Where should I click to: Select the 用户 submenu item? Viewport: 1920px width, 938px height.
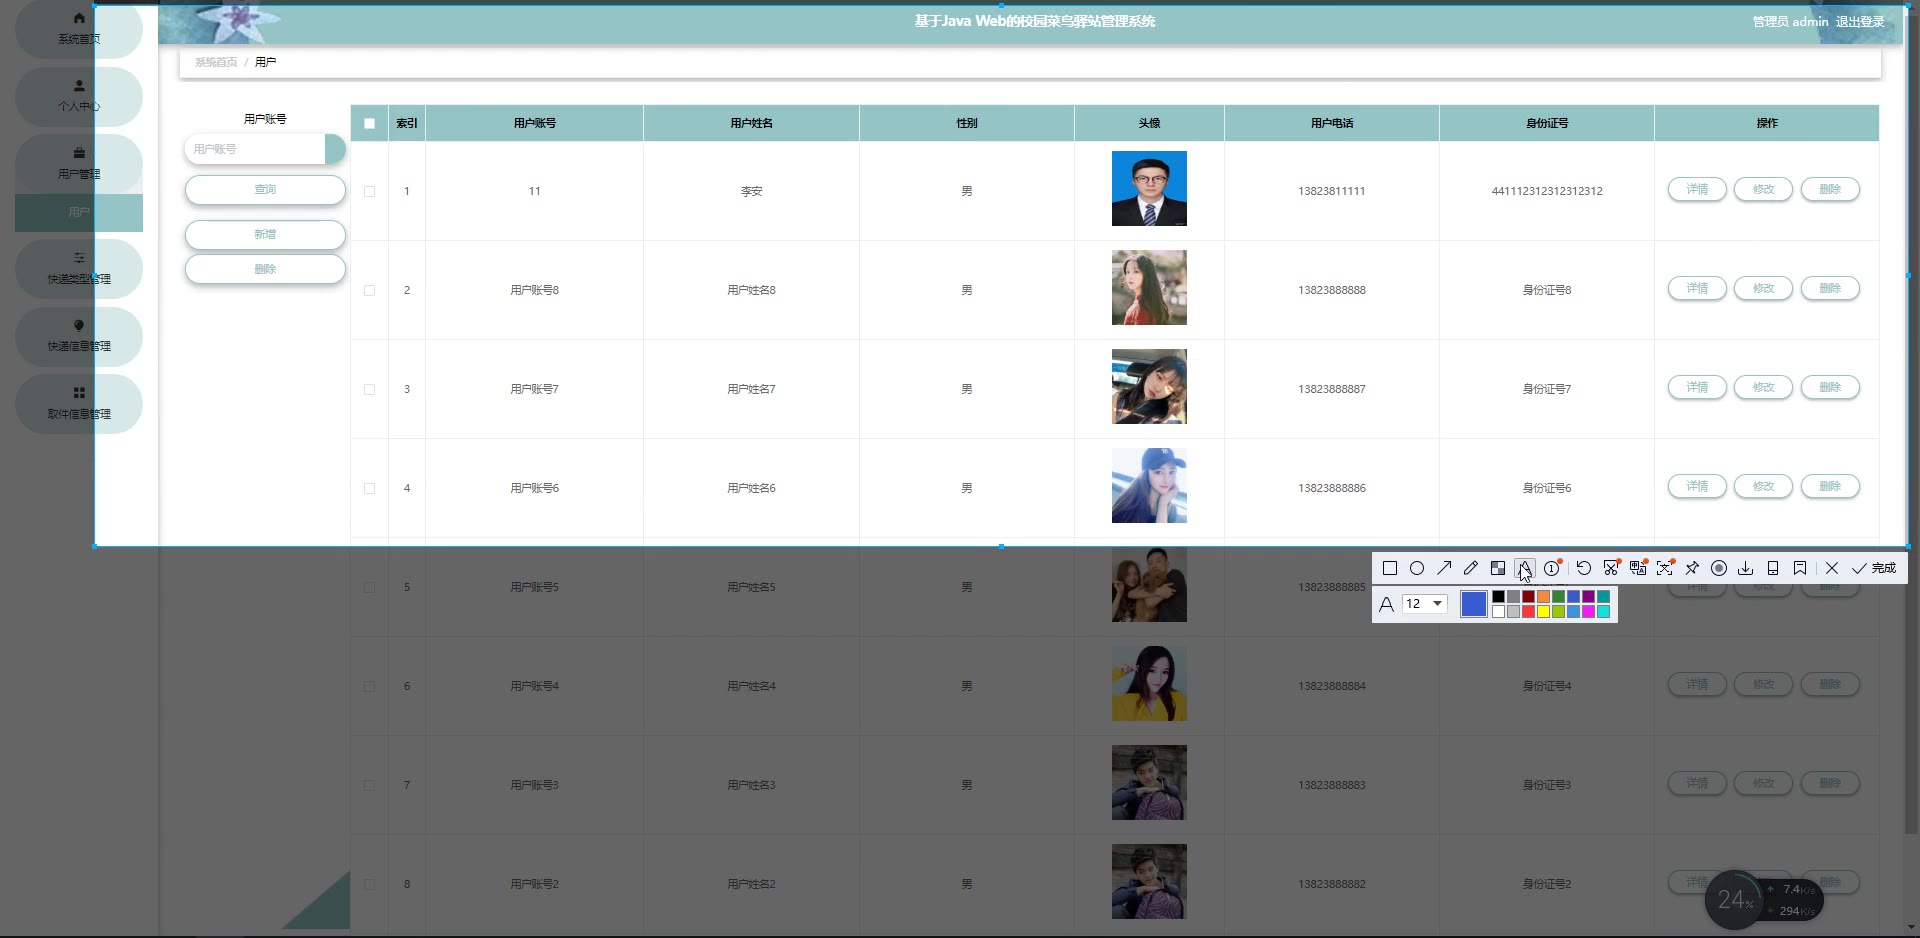pos(79,212)
